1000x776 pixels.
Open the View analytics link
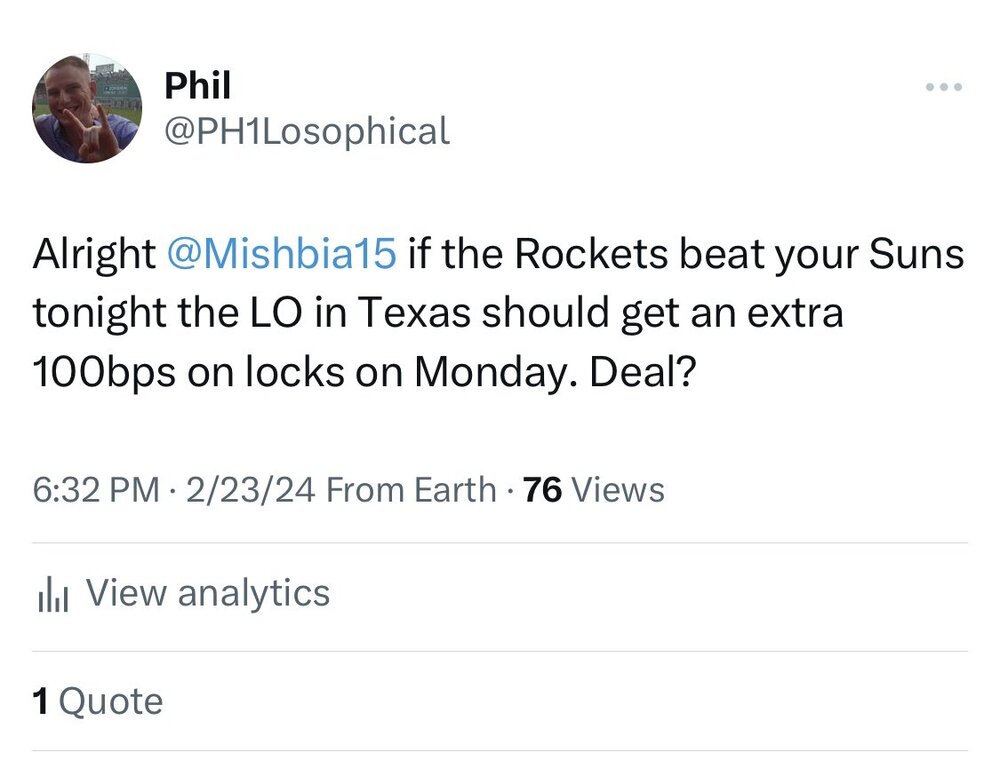pyautogui.click(x=207, y=593)
